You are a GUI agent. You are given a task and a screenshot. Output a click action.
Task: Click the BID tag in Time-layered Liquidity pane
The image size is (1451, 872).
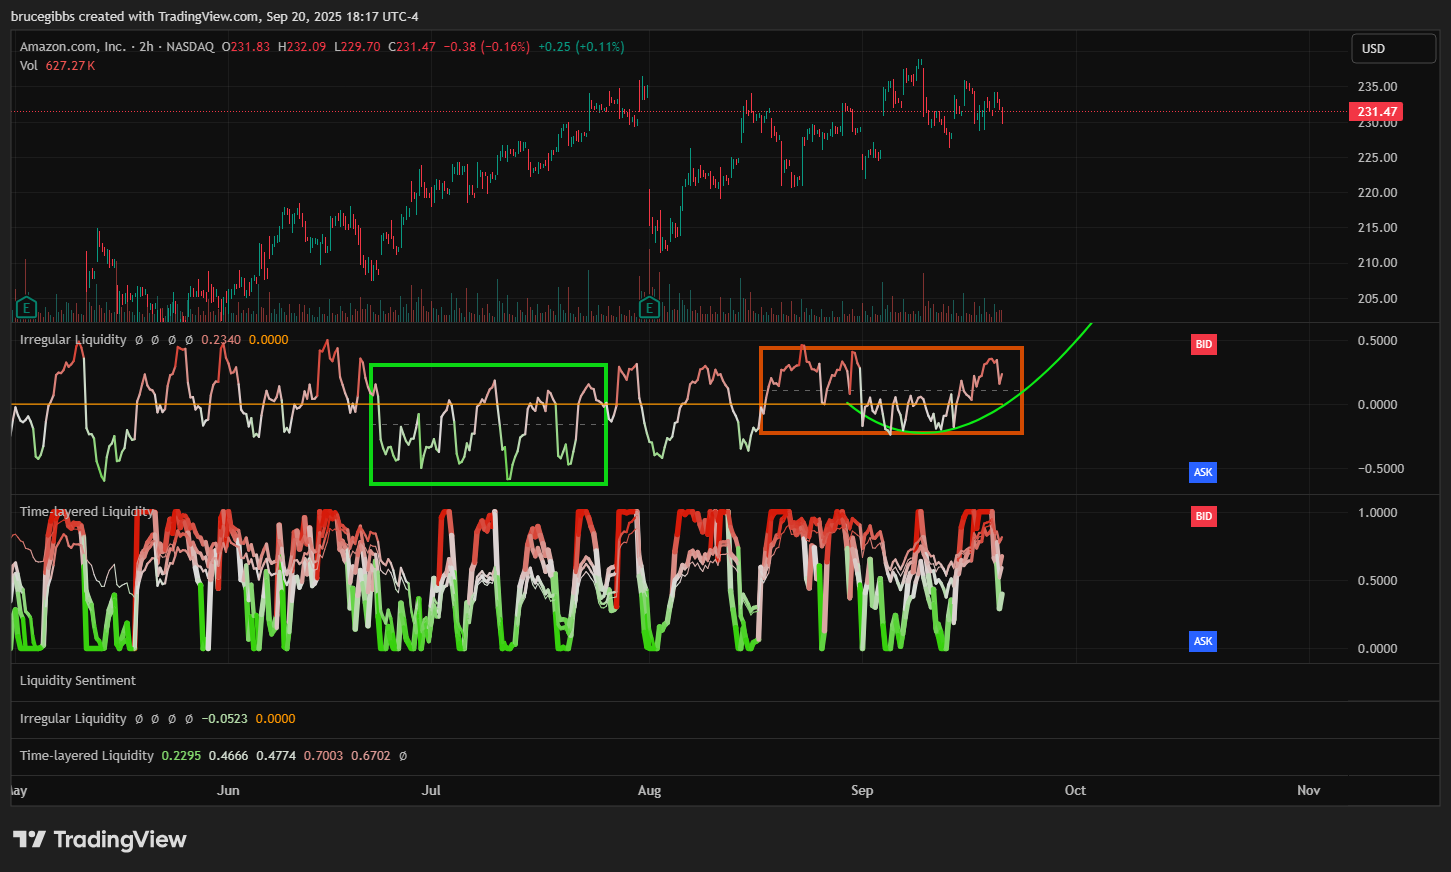coord(1203,516)
